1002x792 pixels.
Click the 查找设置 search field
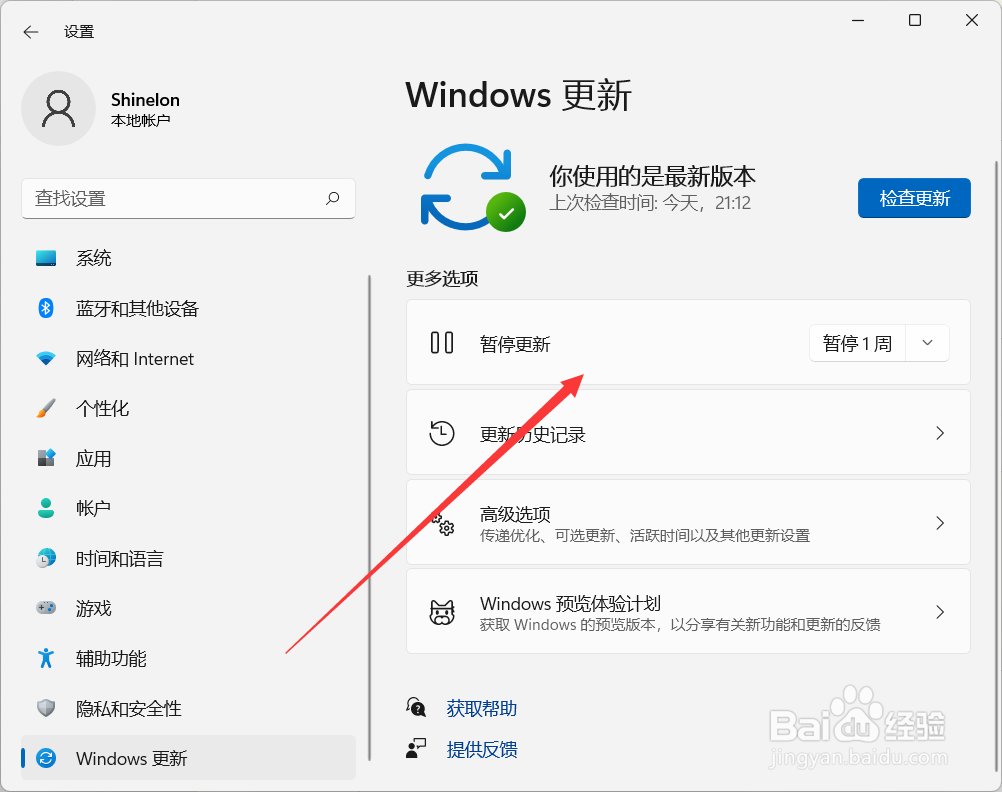click(189, 199)
